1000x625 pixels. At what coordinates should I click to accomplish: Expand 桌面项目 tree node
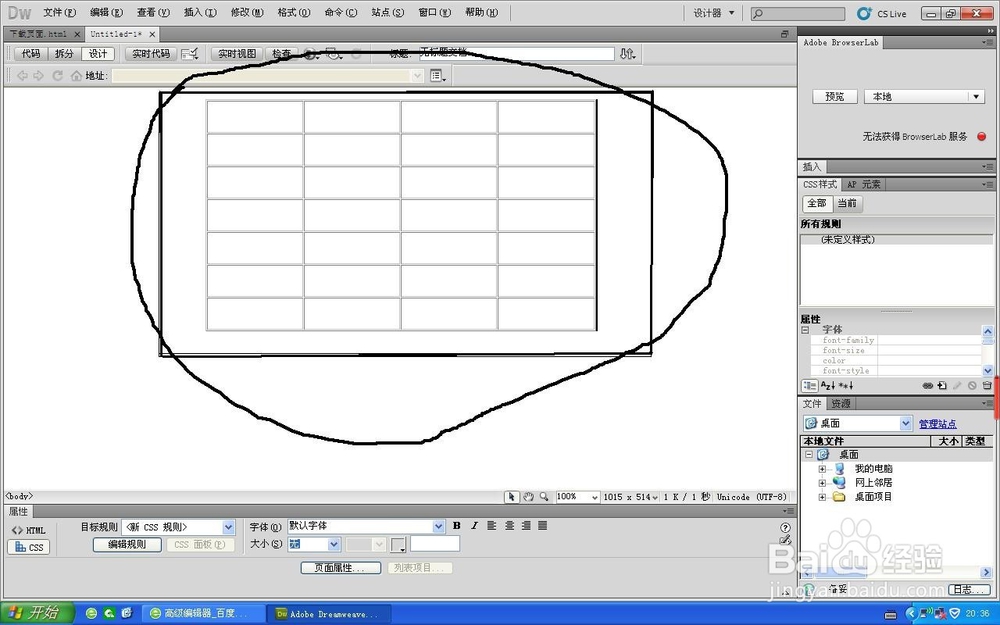pyautogui.click(x=822, y=497)
